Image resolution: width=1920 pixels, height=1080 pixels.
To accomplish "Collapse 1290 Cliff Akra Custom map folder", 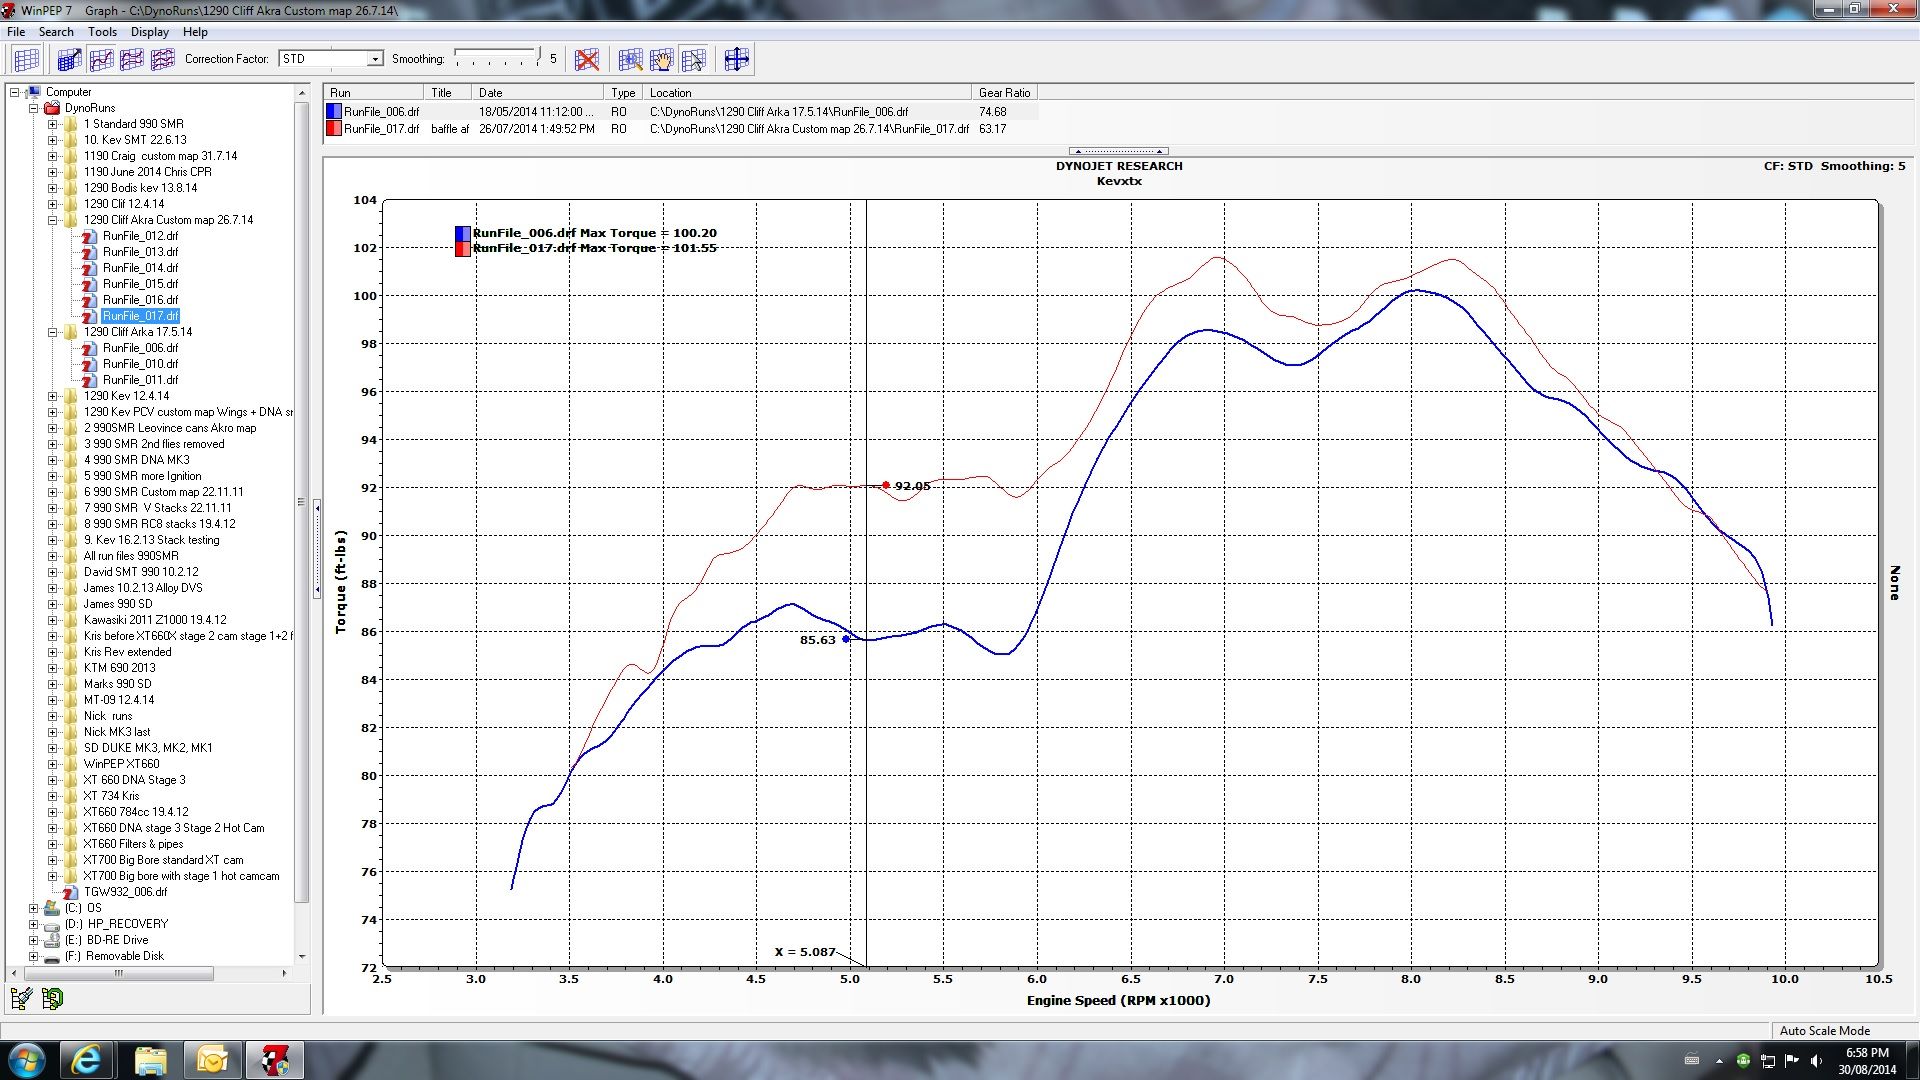I will [52, 220].
